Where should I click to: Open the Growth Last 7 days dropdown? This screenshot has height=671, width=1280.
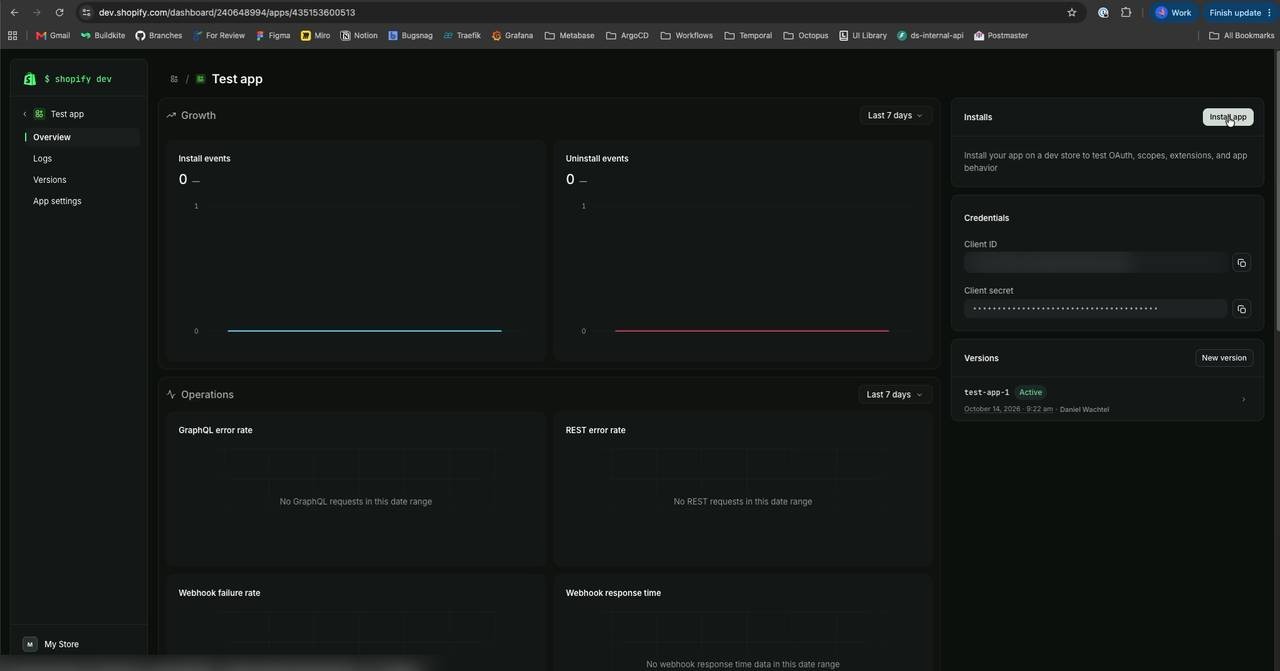point(895,115)
